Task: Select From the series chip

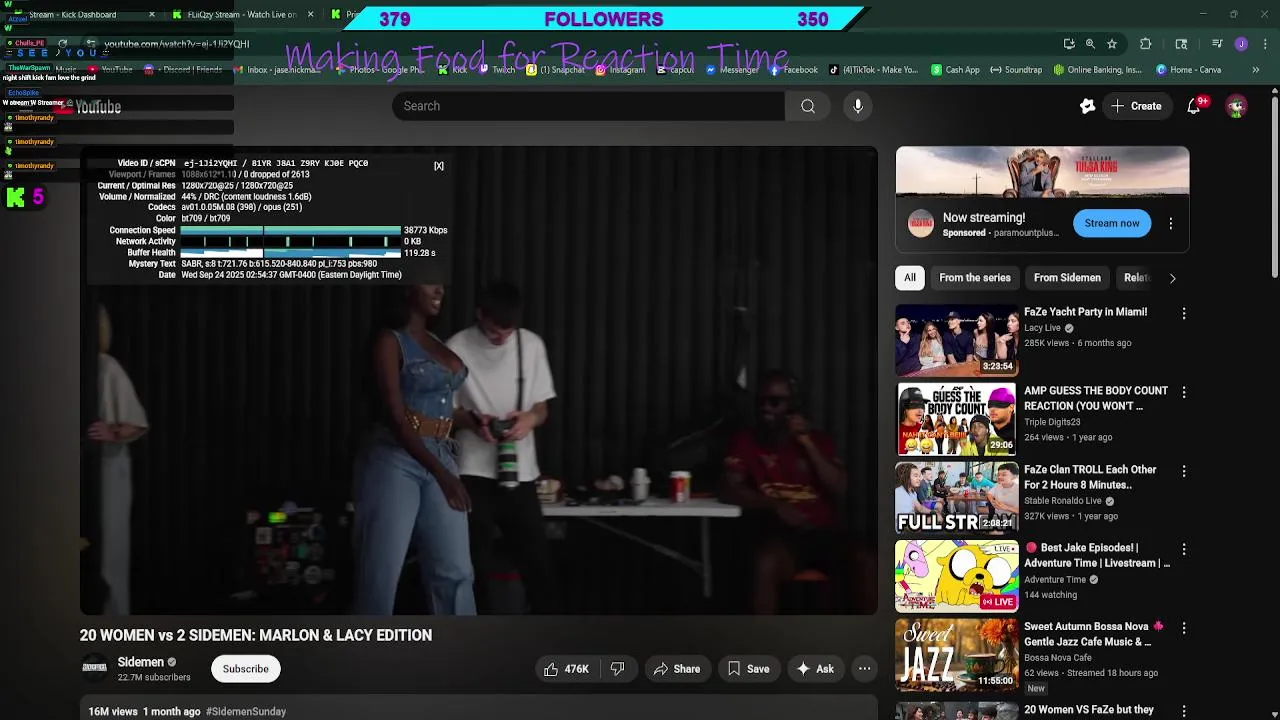Action: point(975,278)
